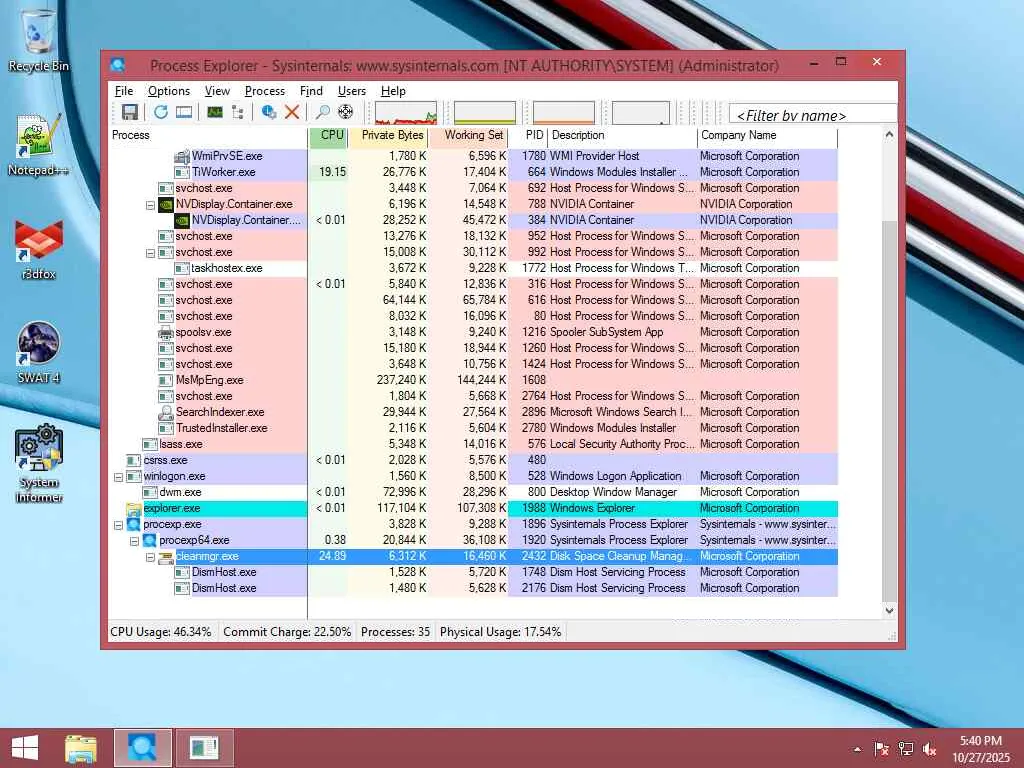
Task: Collapse the NVDisplay.Container.exe tree node
Action: tap(150, 204)
